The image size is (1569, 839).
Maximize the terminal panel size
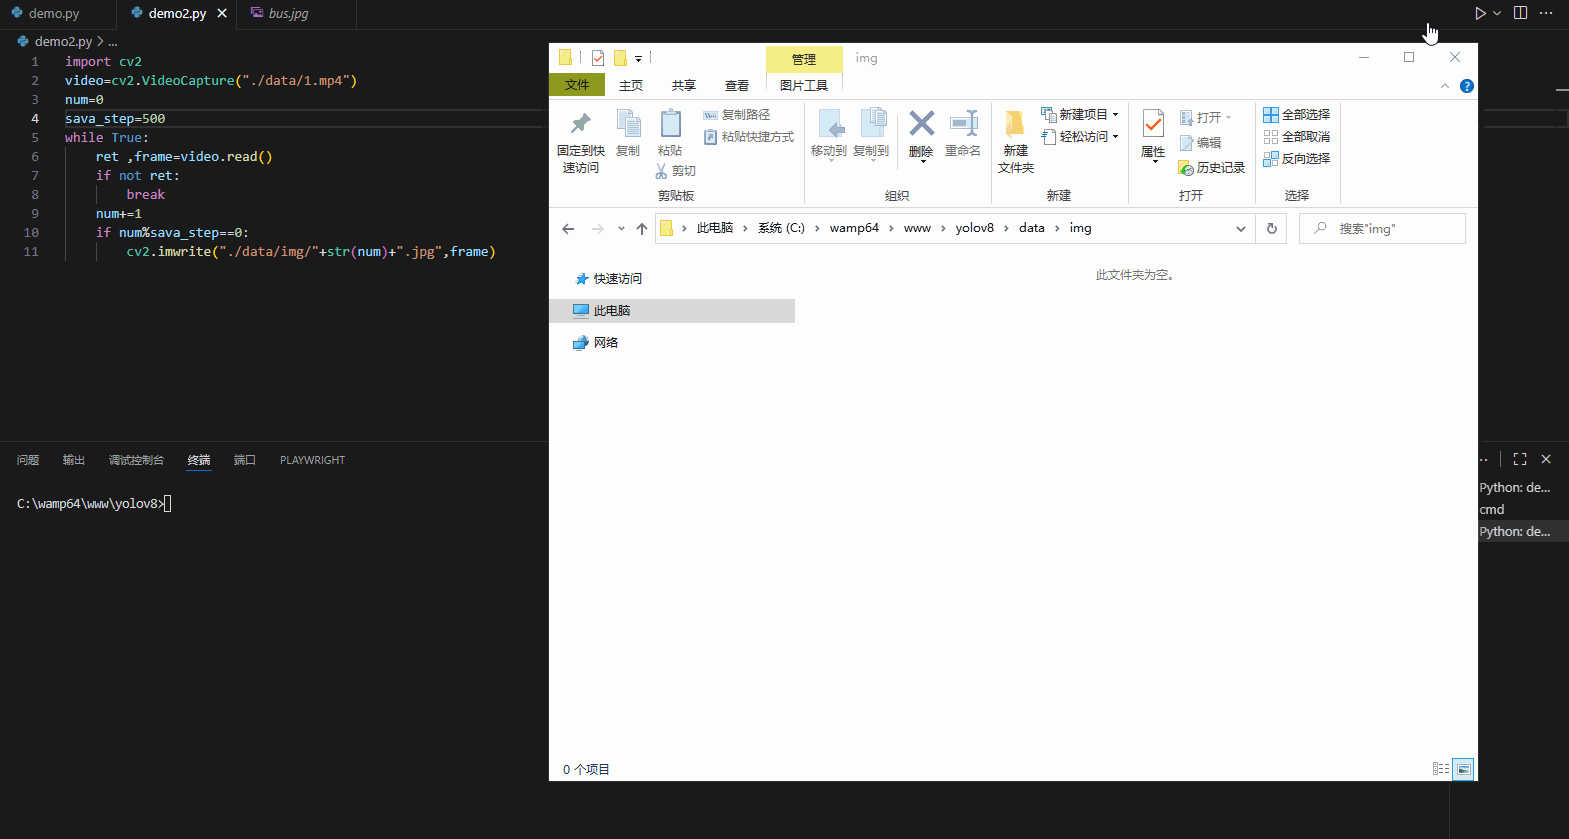[1520, 459]
